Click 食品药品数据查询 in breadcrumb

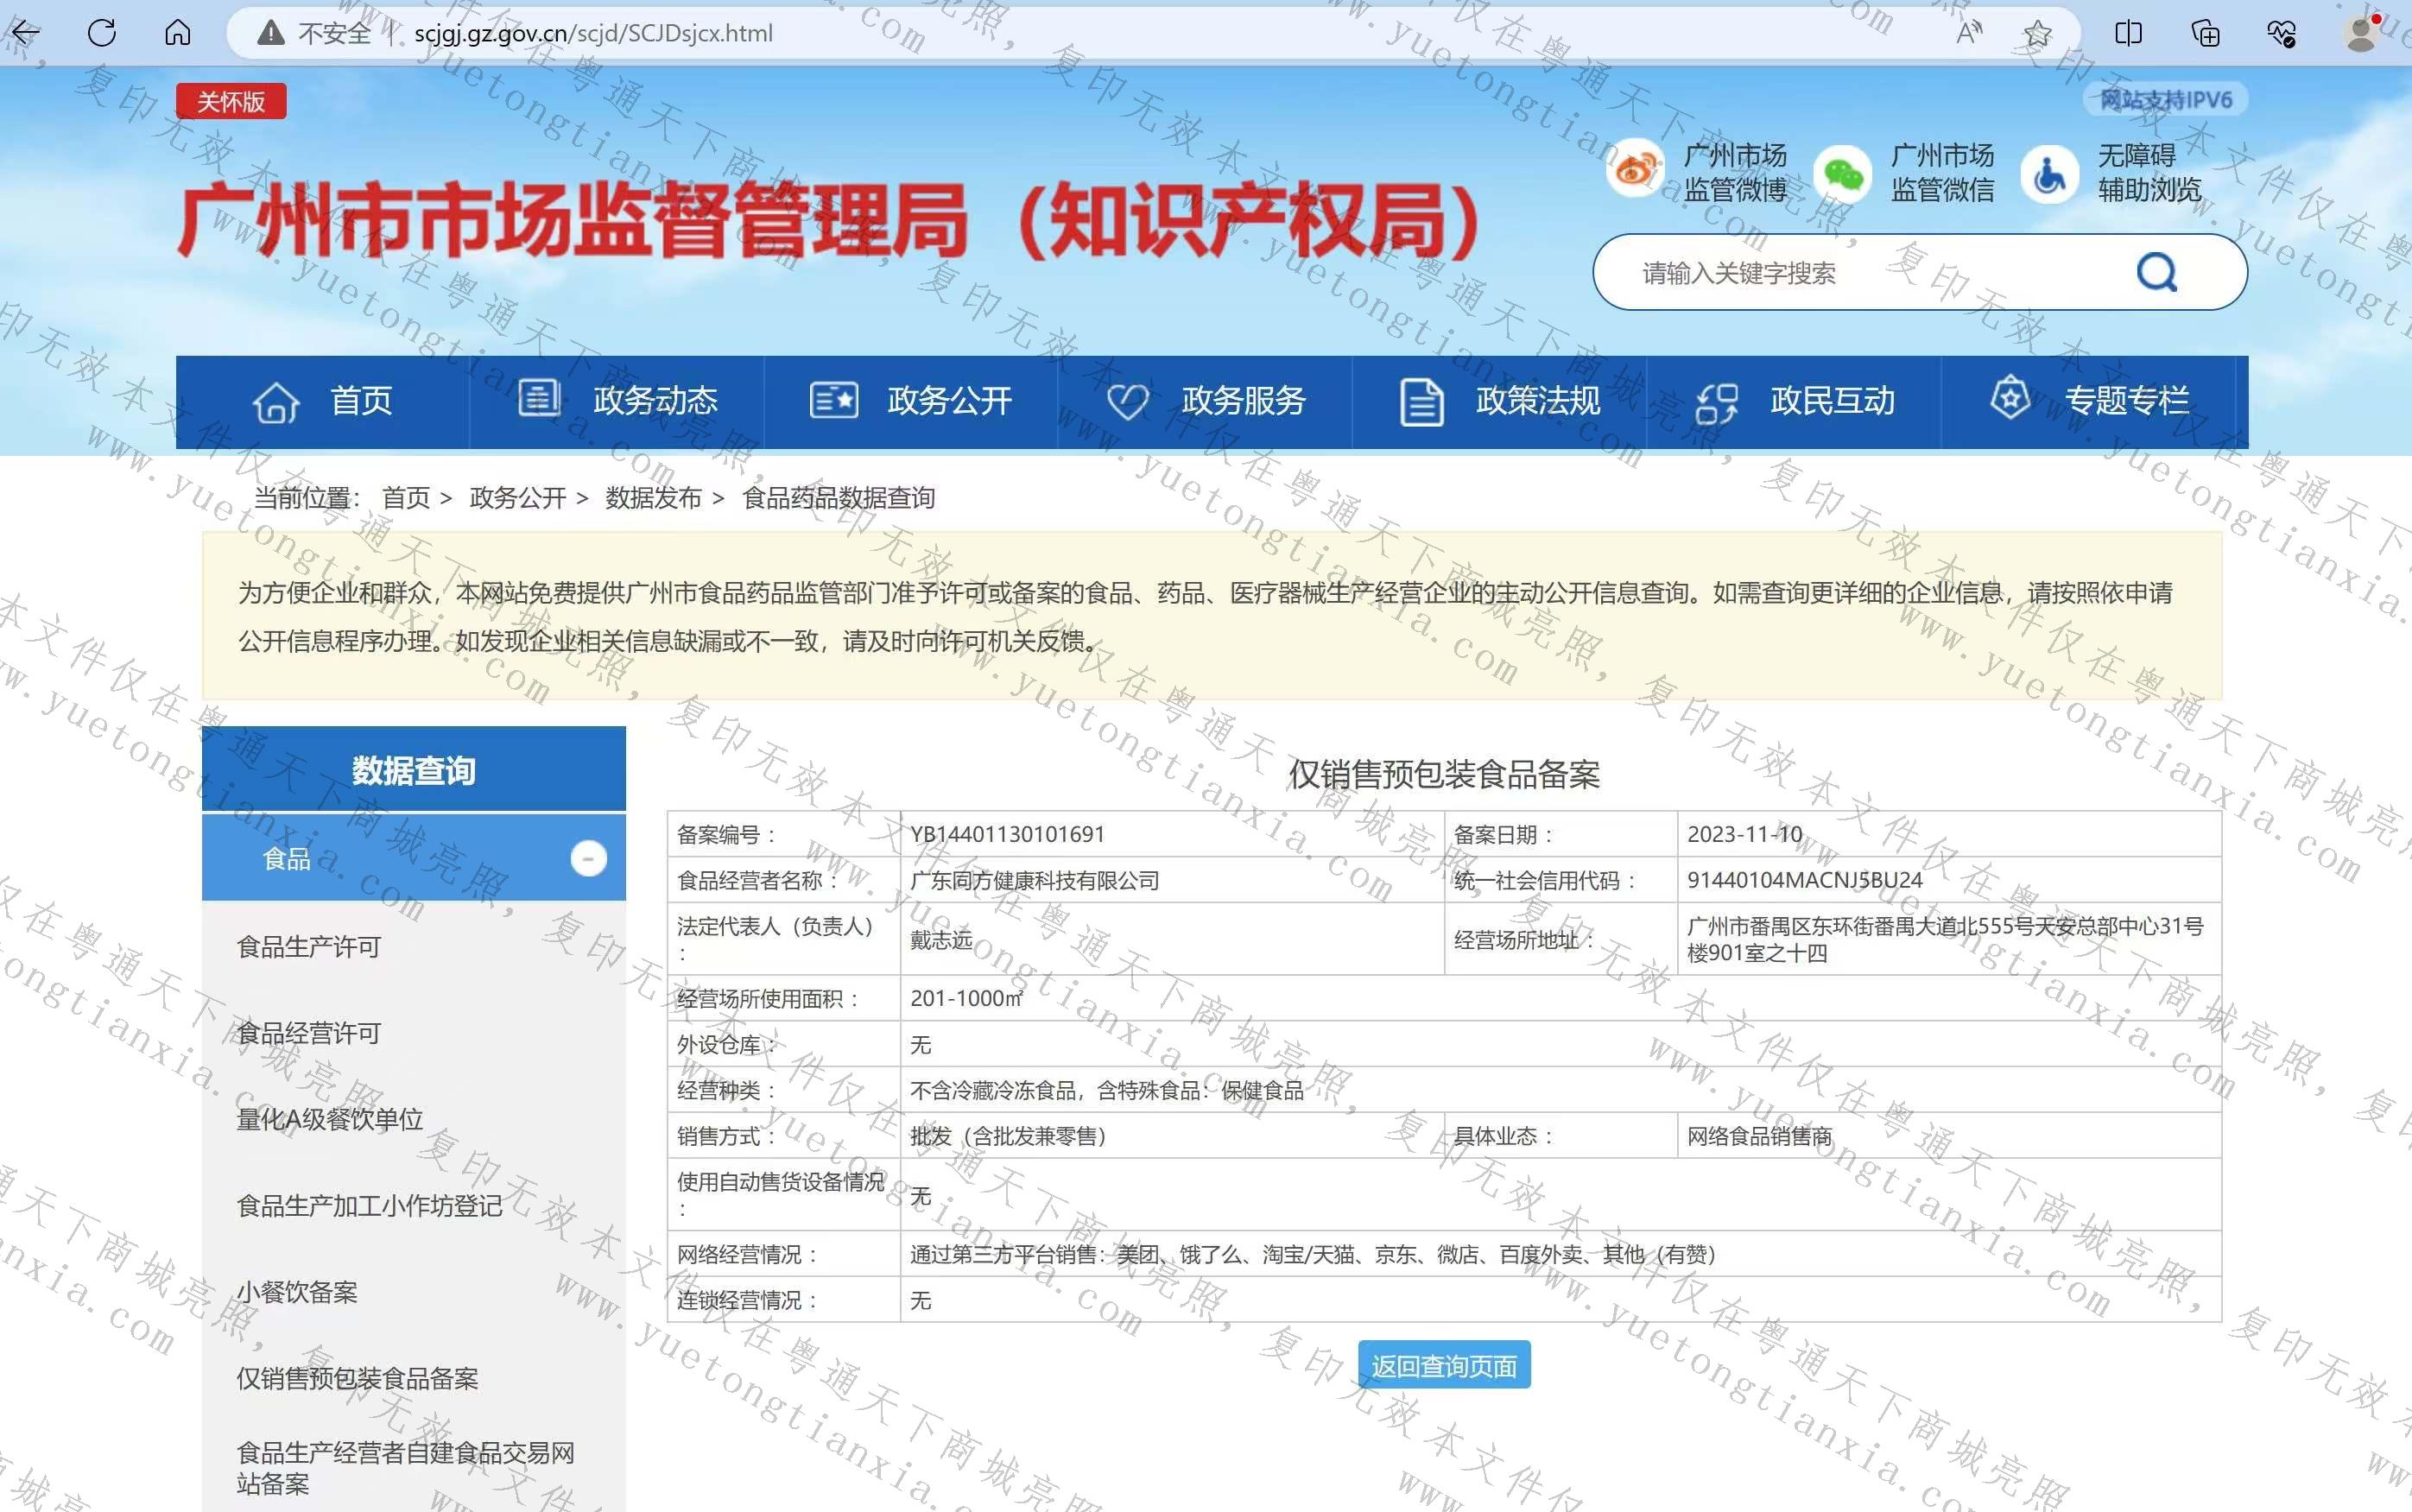pyautogui.click(x=838, y=497)
